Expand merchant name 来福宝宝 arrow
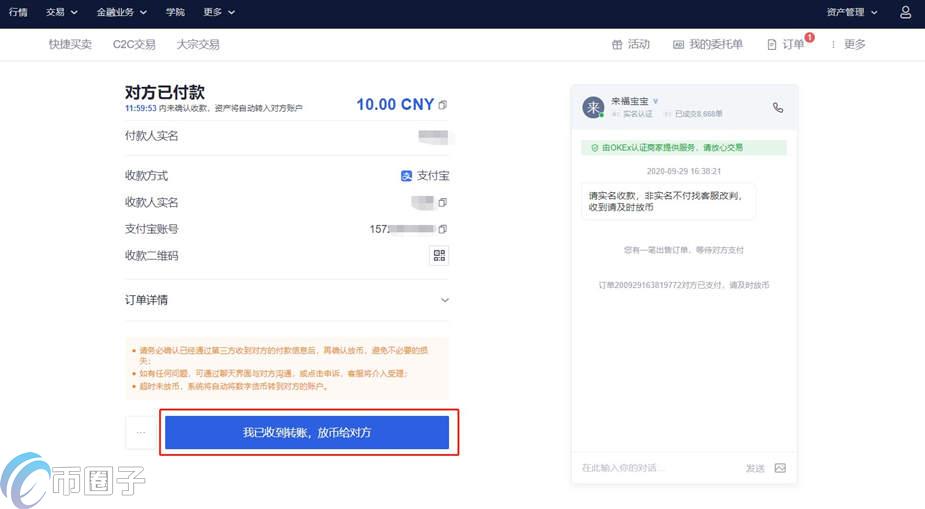 (655, 101)
